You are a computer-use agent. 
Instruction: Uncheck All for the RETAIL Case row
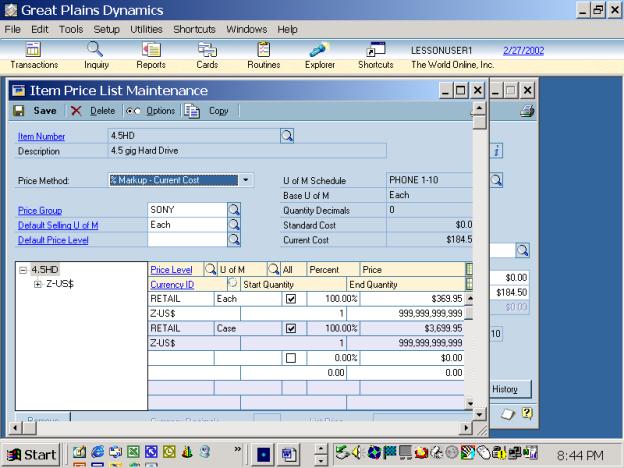291,328
